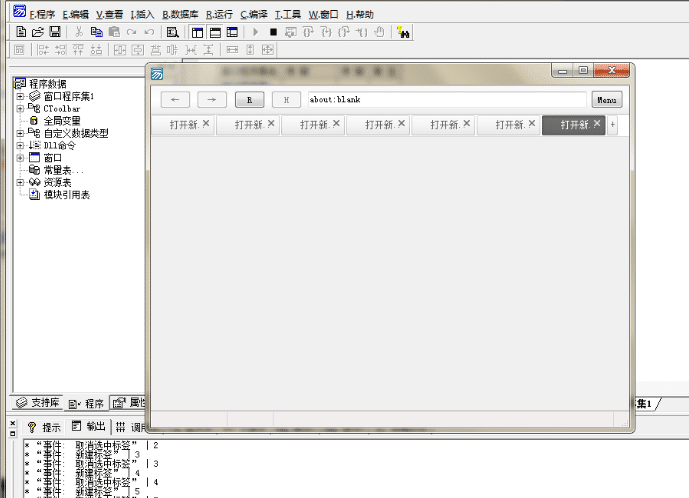The height and width of the screenshot is (498, 689).
Task: Click the about:blank address field
Action: [446, 99]
